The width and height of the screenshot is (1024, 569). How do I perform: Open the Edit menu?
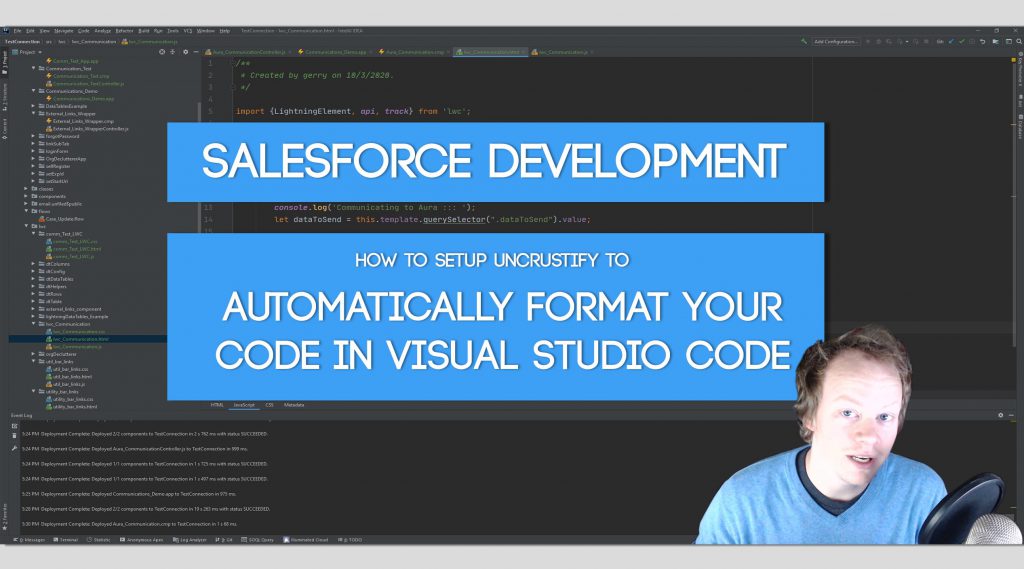(x=30, y=31)
